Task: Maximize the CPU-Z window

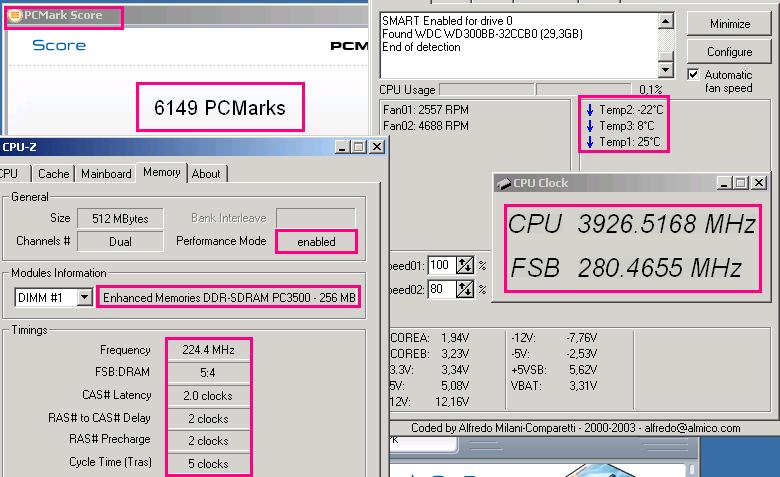Action: [x=359, y=147]
